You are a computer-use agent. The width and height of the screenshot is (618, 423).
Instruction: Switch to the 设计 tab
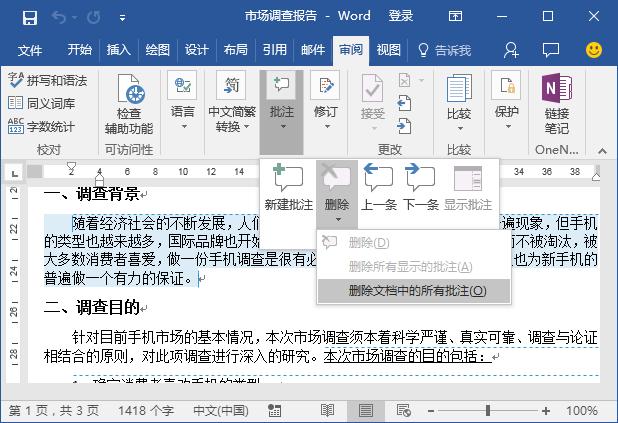pyautogui.click(x=196, y=50)
